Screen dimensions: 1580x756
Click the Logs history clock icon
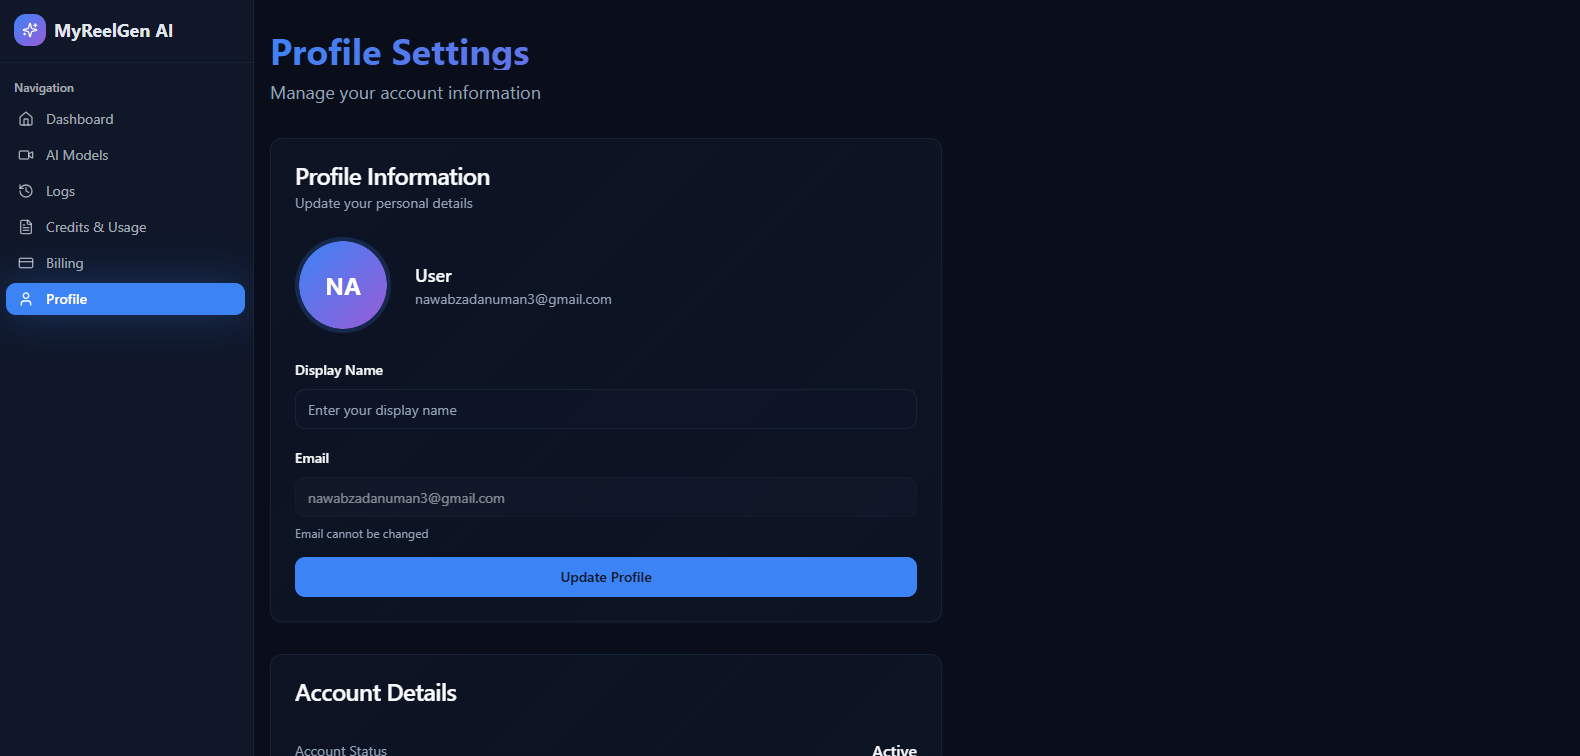(26, 191)
